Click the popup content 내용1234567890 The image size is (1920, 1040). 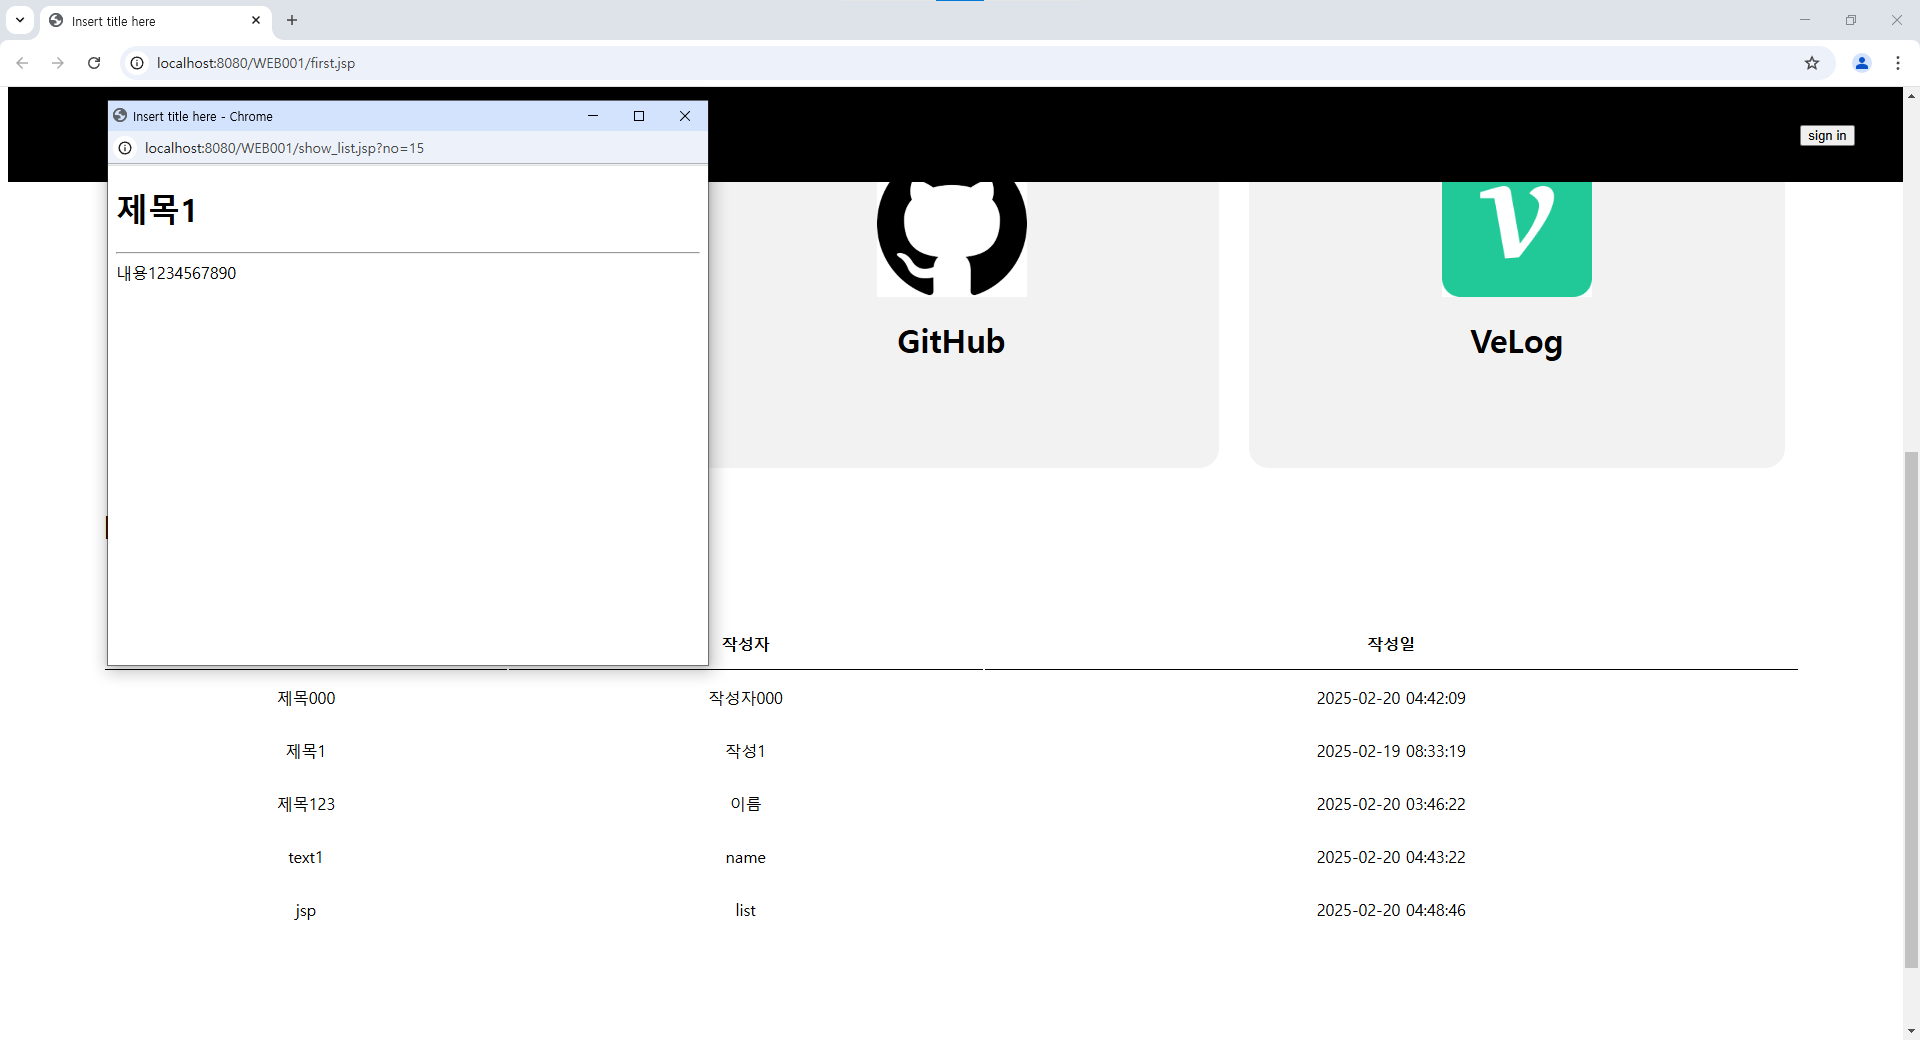(x=177, y=273)
